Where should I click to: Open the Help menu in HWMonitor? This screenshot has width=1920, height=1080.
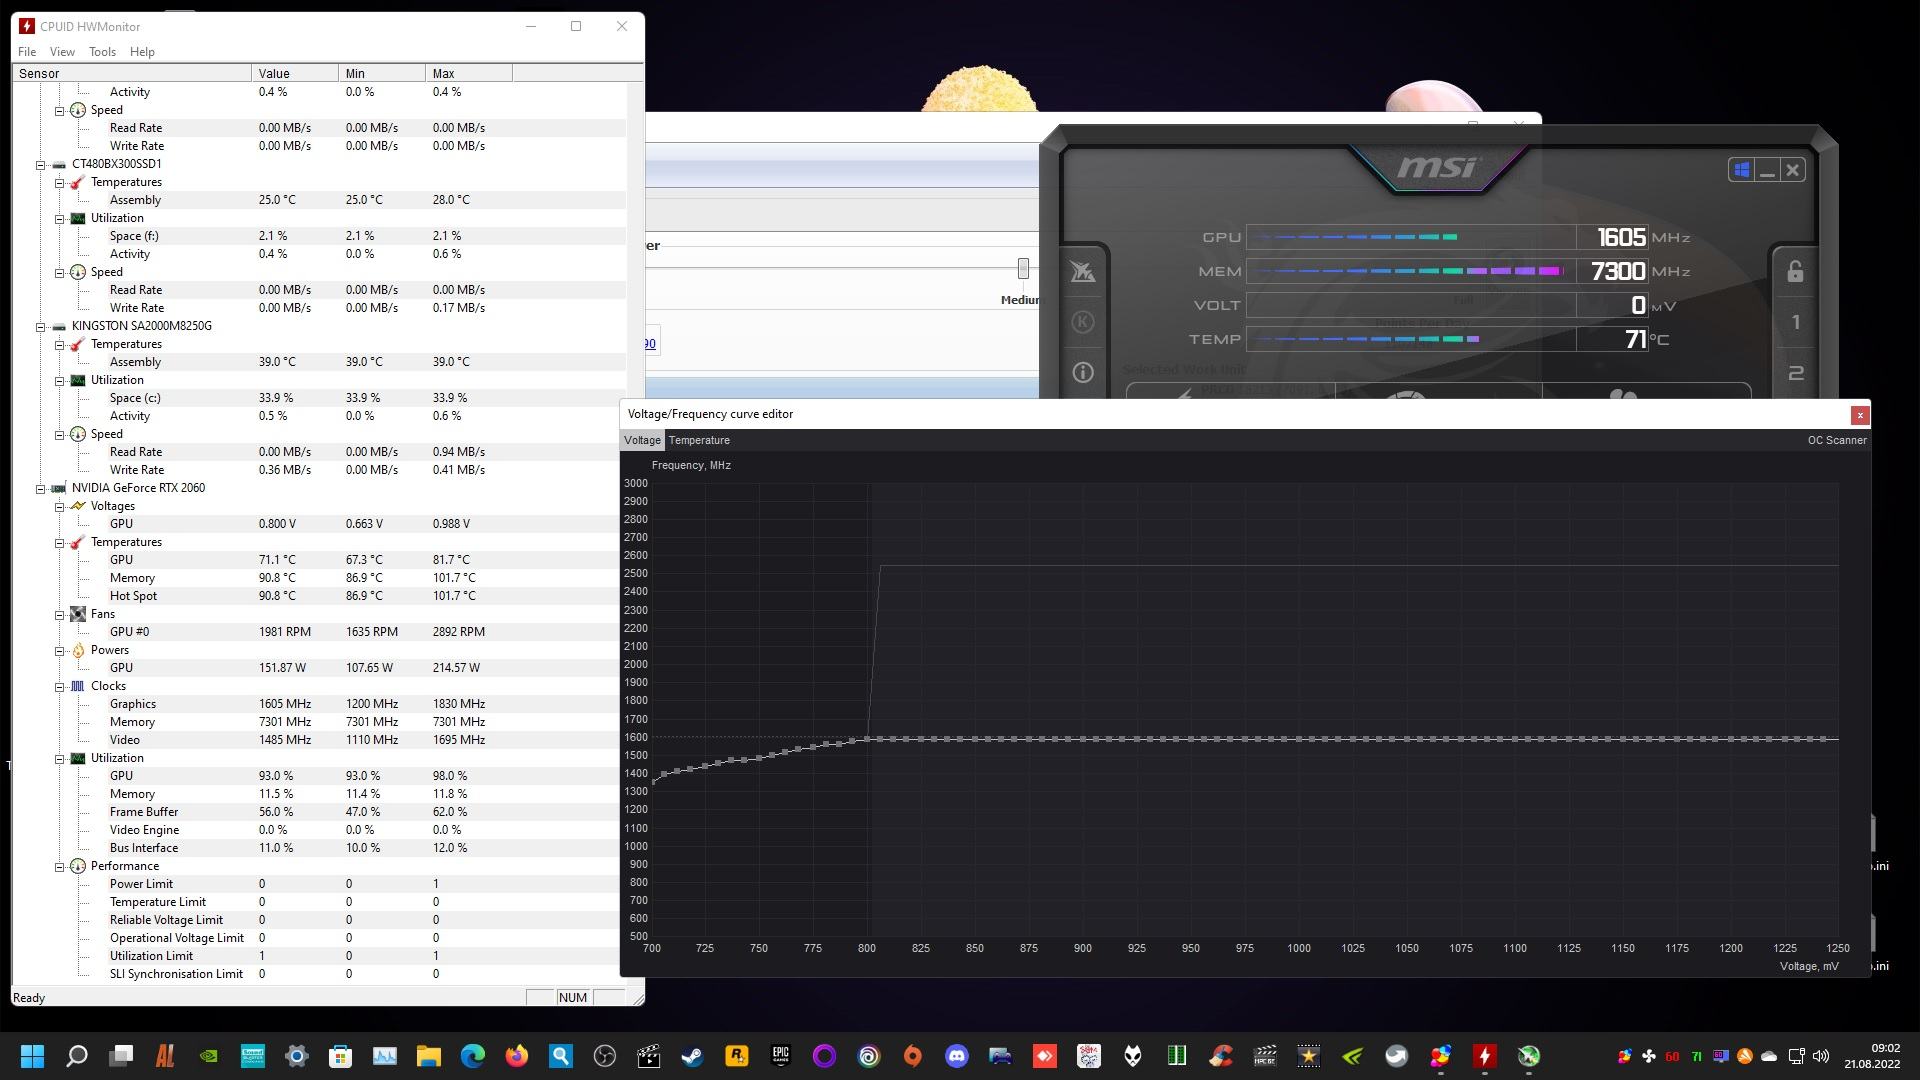(x=142, y=52)
